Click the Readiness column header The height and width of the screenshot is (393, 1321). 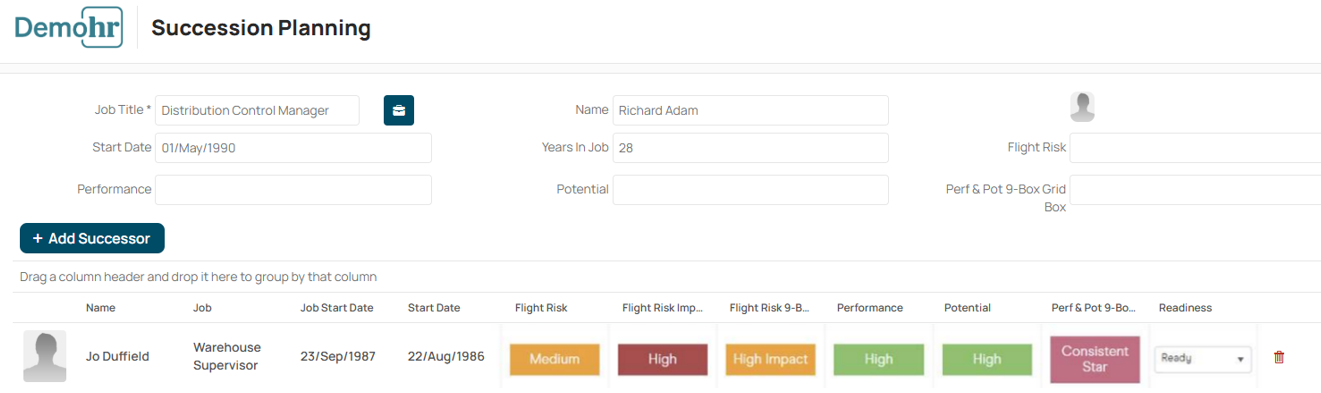click(x=1185, y=308)
